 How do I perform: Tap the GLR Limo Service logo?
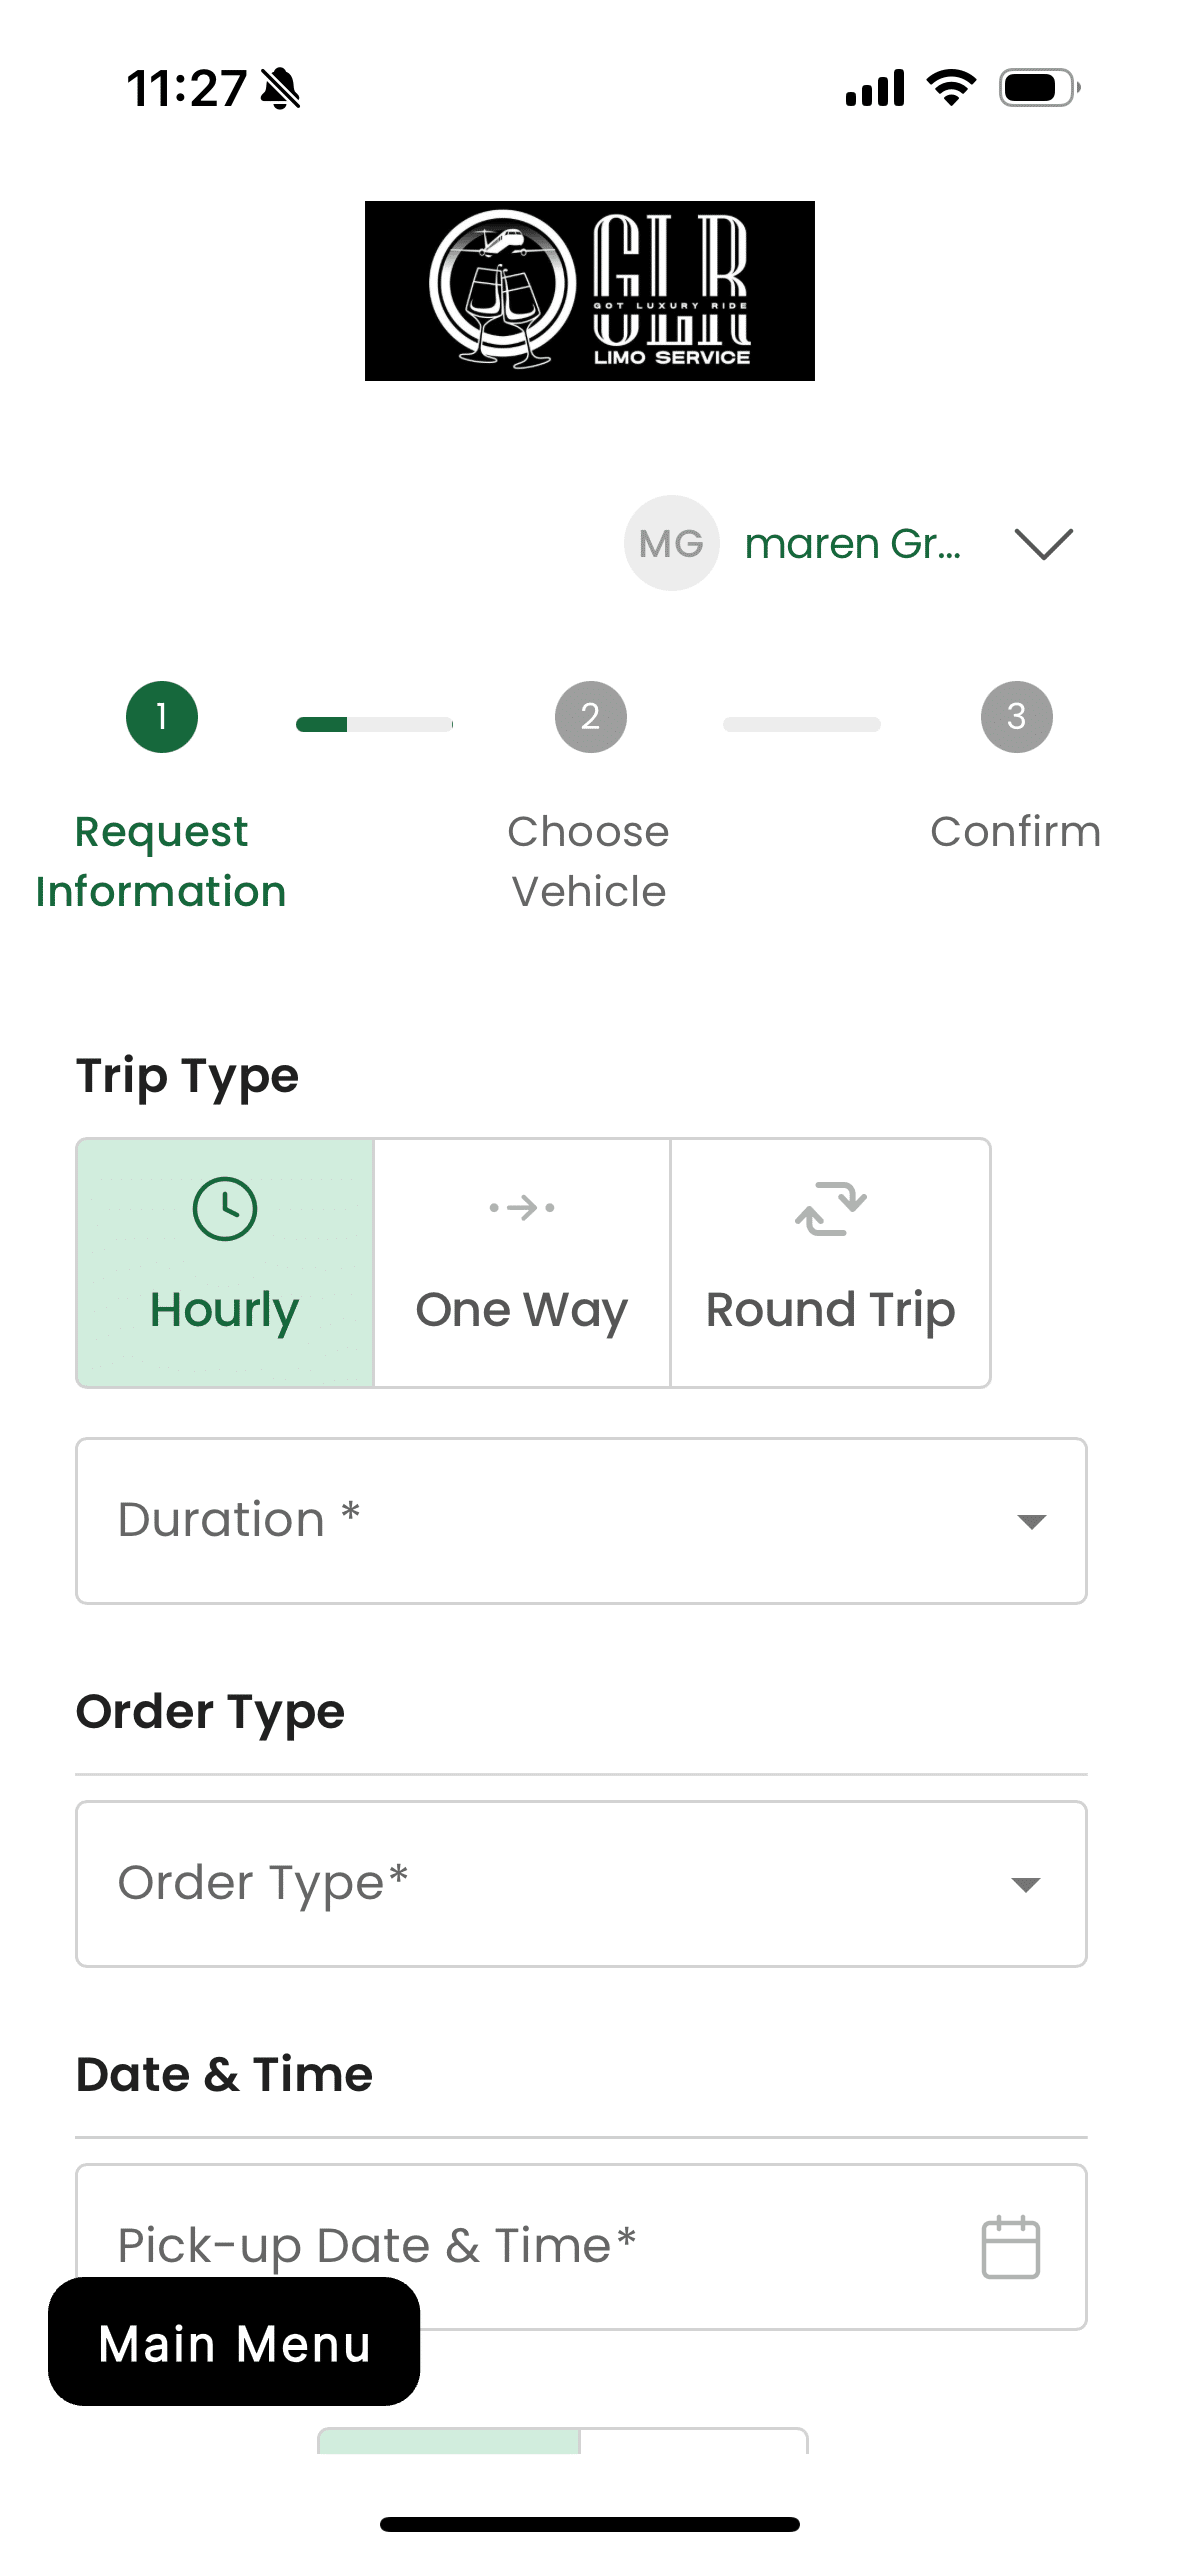(589, 290)
